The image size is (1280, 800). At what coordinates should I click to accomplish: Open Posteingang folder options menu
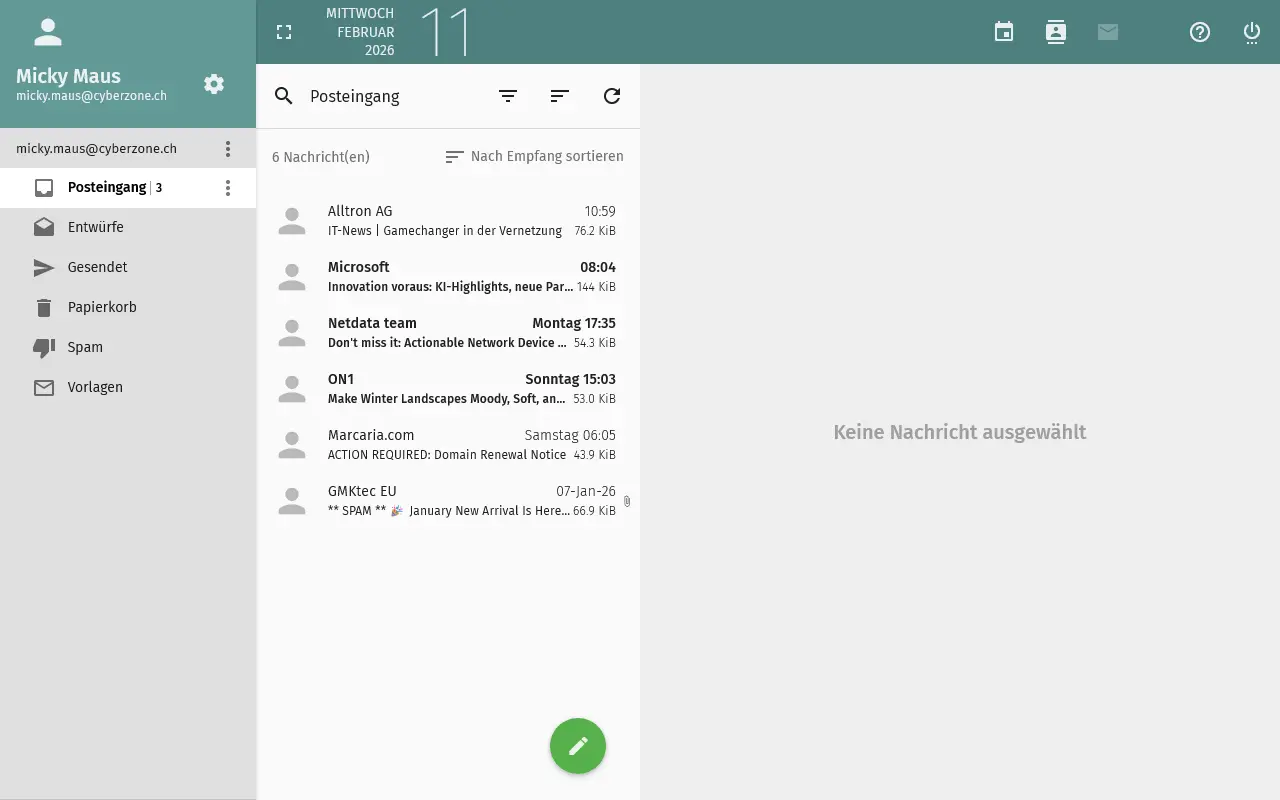coord(228,188)
